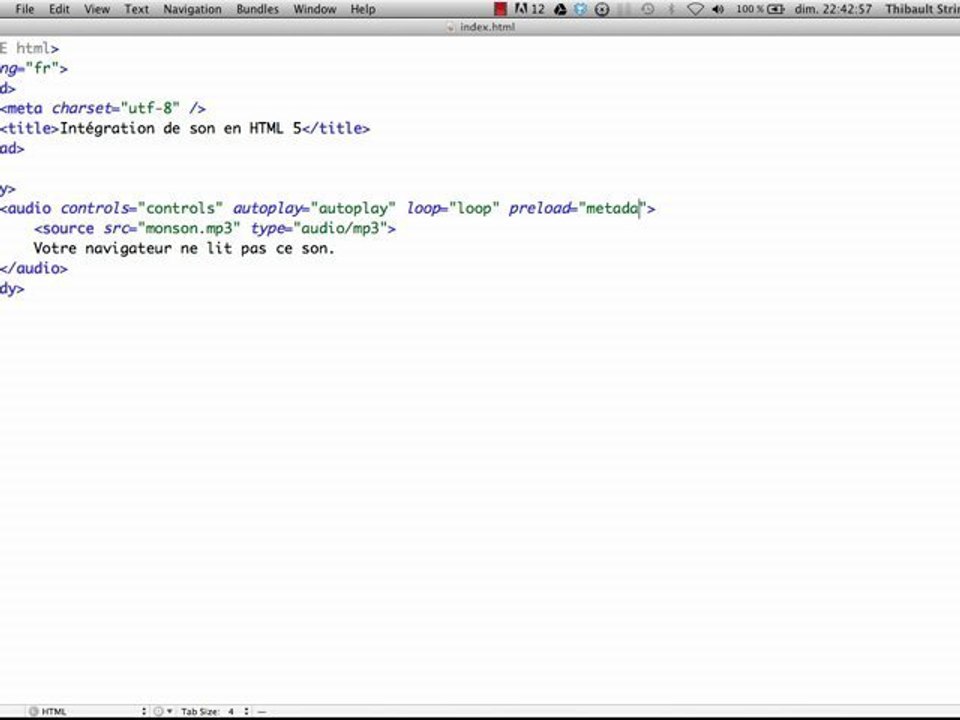The height and width of the screenshot is (720, 960).
Task: Click the title text "Intégration de son en HTML 5"
Action: [x=181, y=129]
